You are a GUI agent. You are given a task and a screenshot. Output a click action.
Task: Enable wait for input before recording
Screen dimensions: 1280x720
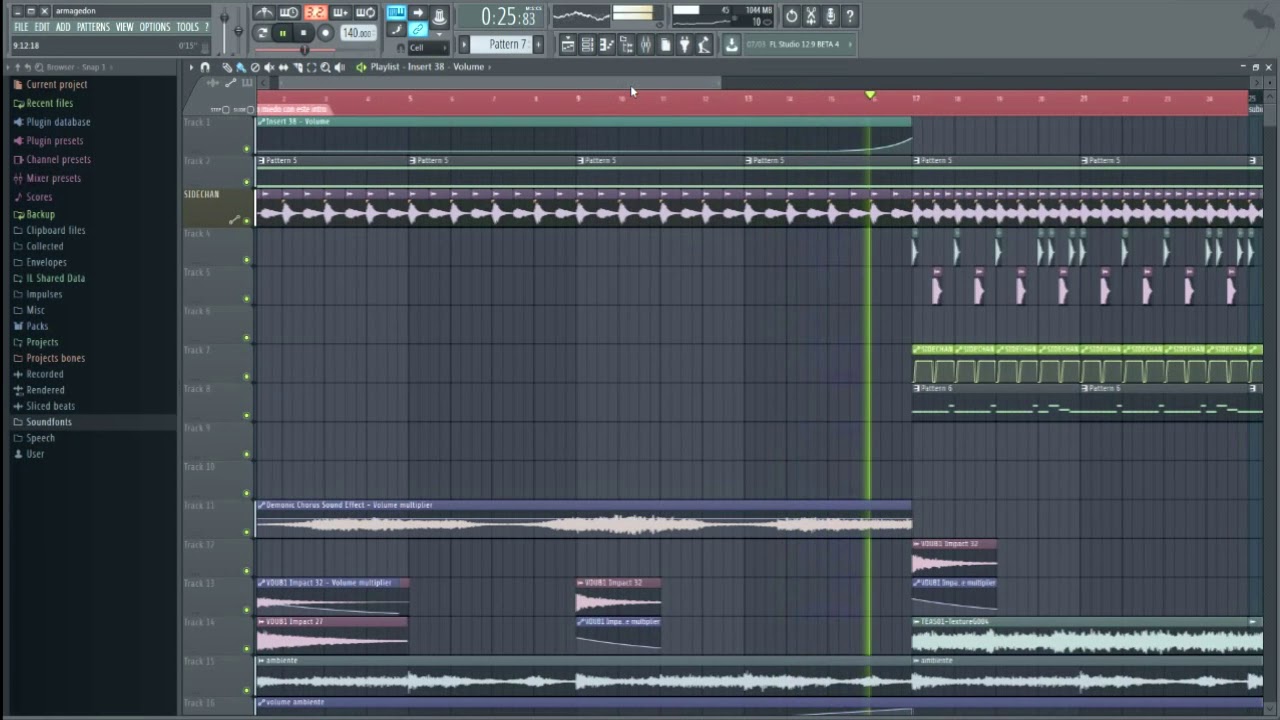click(x=289, y=13)
